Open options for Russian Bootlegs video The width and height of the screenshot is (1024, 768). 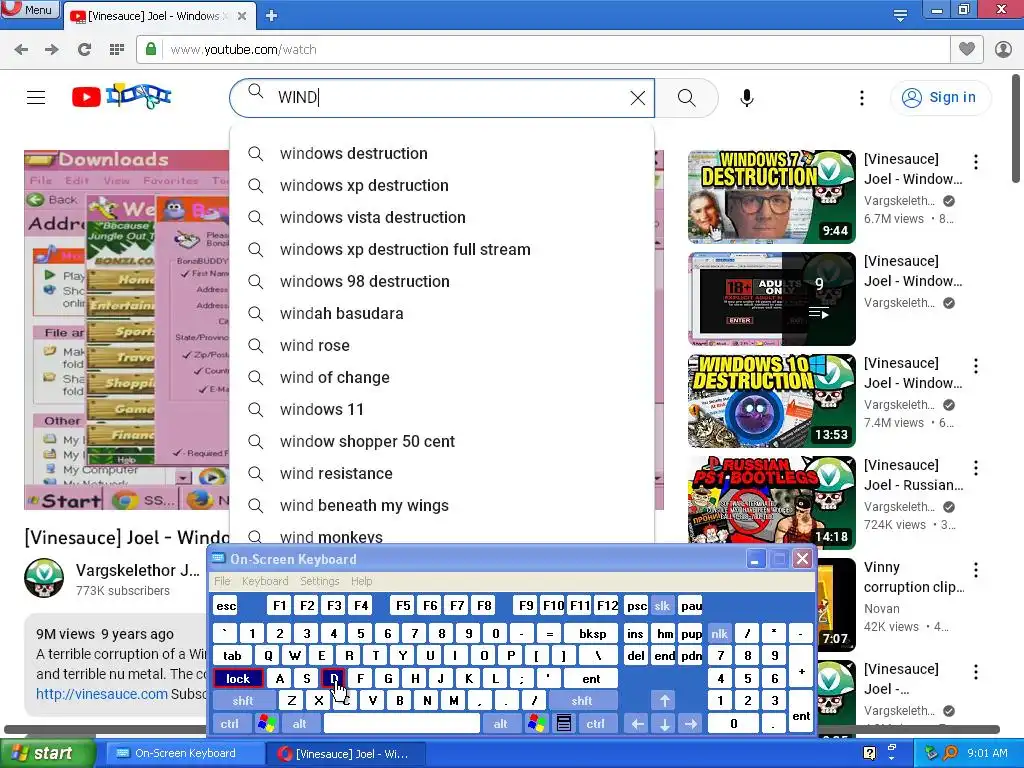click(x=976, y=468)
